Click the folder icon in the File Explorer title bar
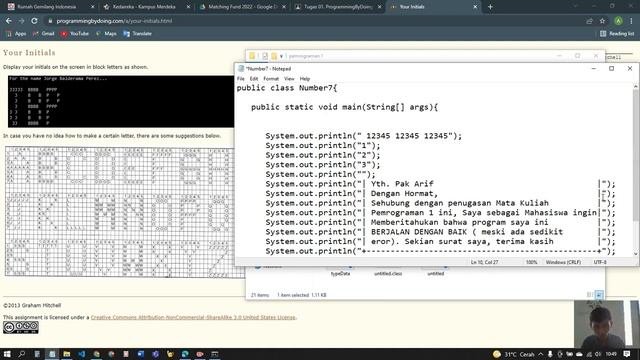The width and height of the screenshot is (640, 360). click(x=252, y=56)
